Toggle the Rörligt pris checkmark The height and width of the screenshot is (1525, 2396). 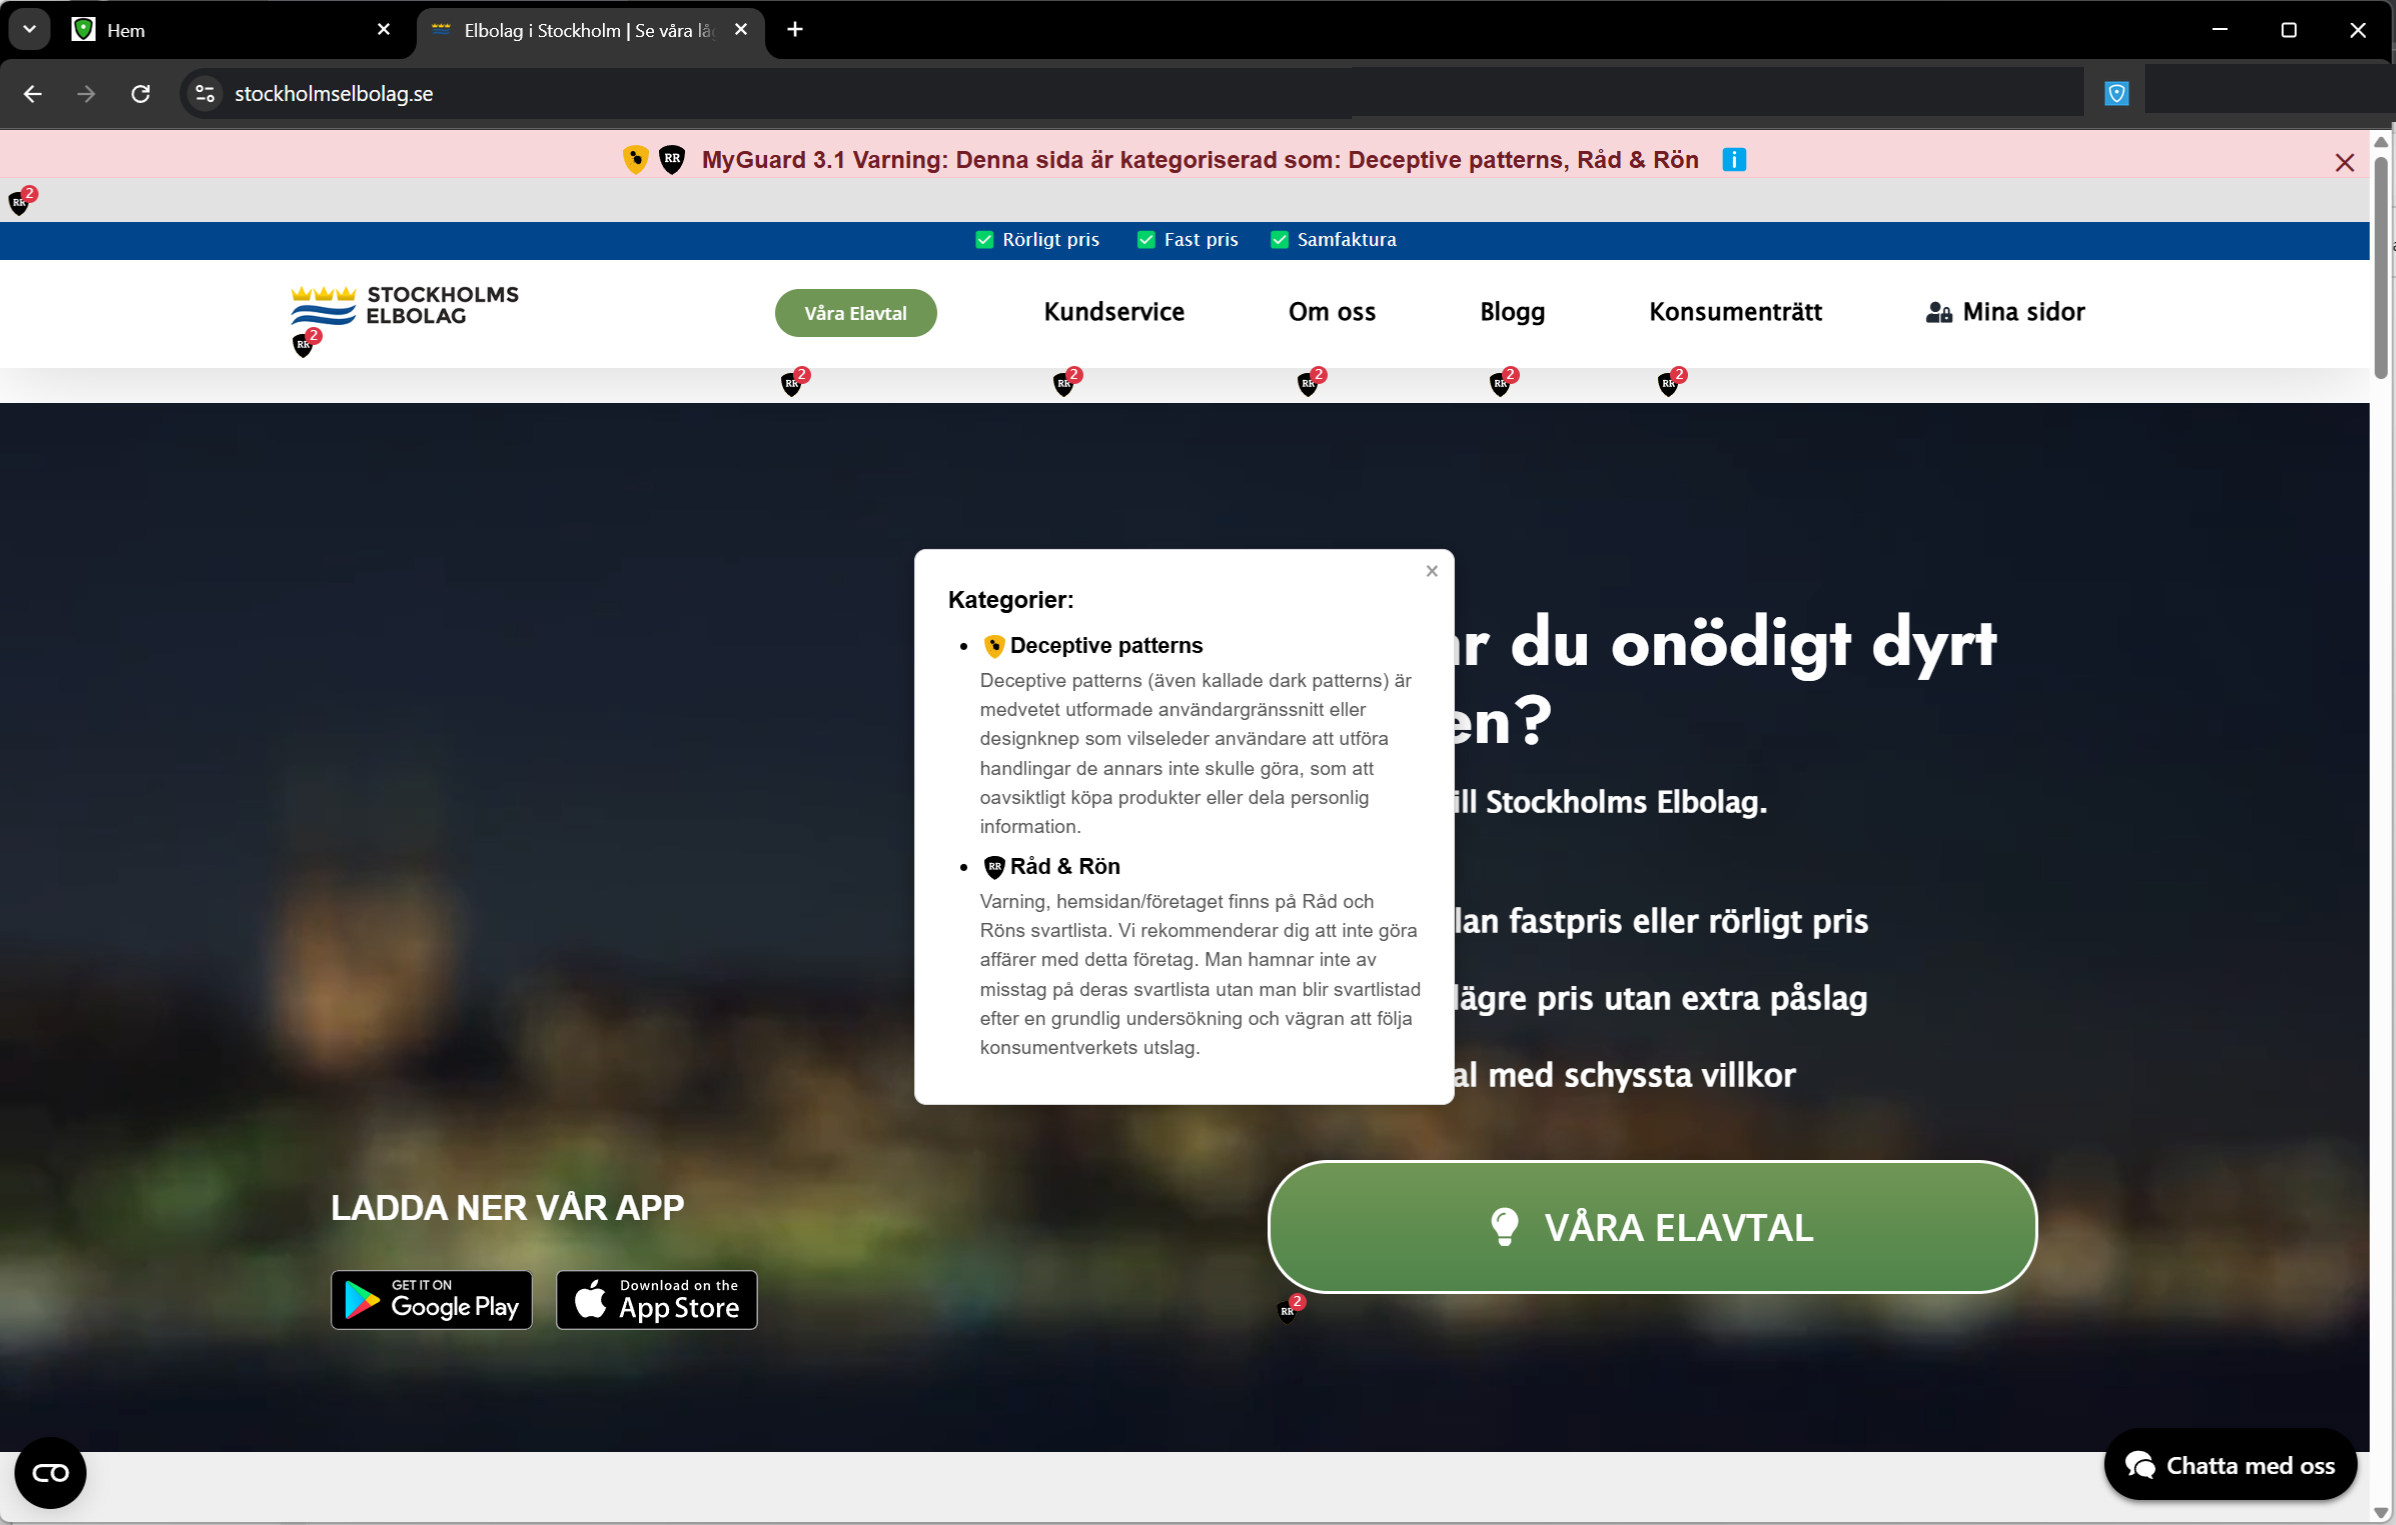pyautogui.click(x=985, y=240)
